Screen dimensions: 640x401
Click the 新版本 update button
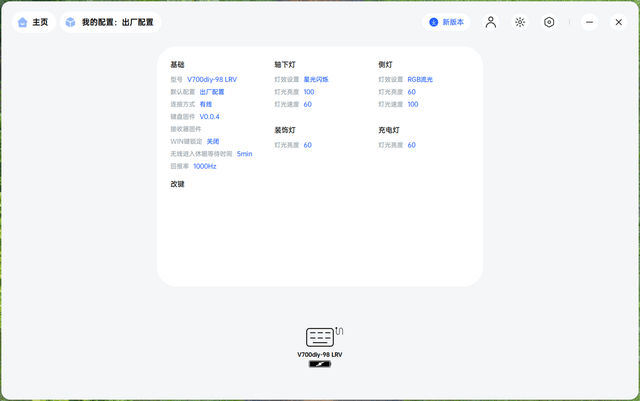click(446, 22)
